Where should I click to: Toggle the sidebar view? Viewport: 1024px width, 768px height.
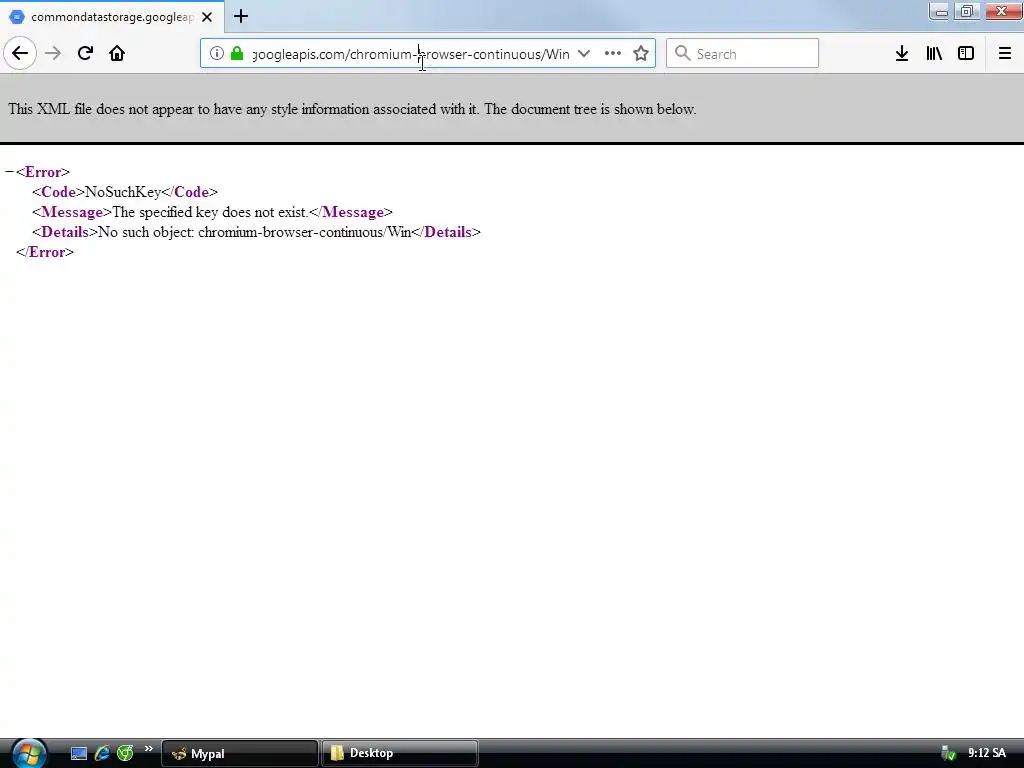point(966,53)
